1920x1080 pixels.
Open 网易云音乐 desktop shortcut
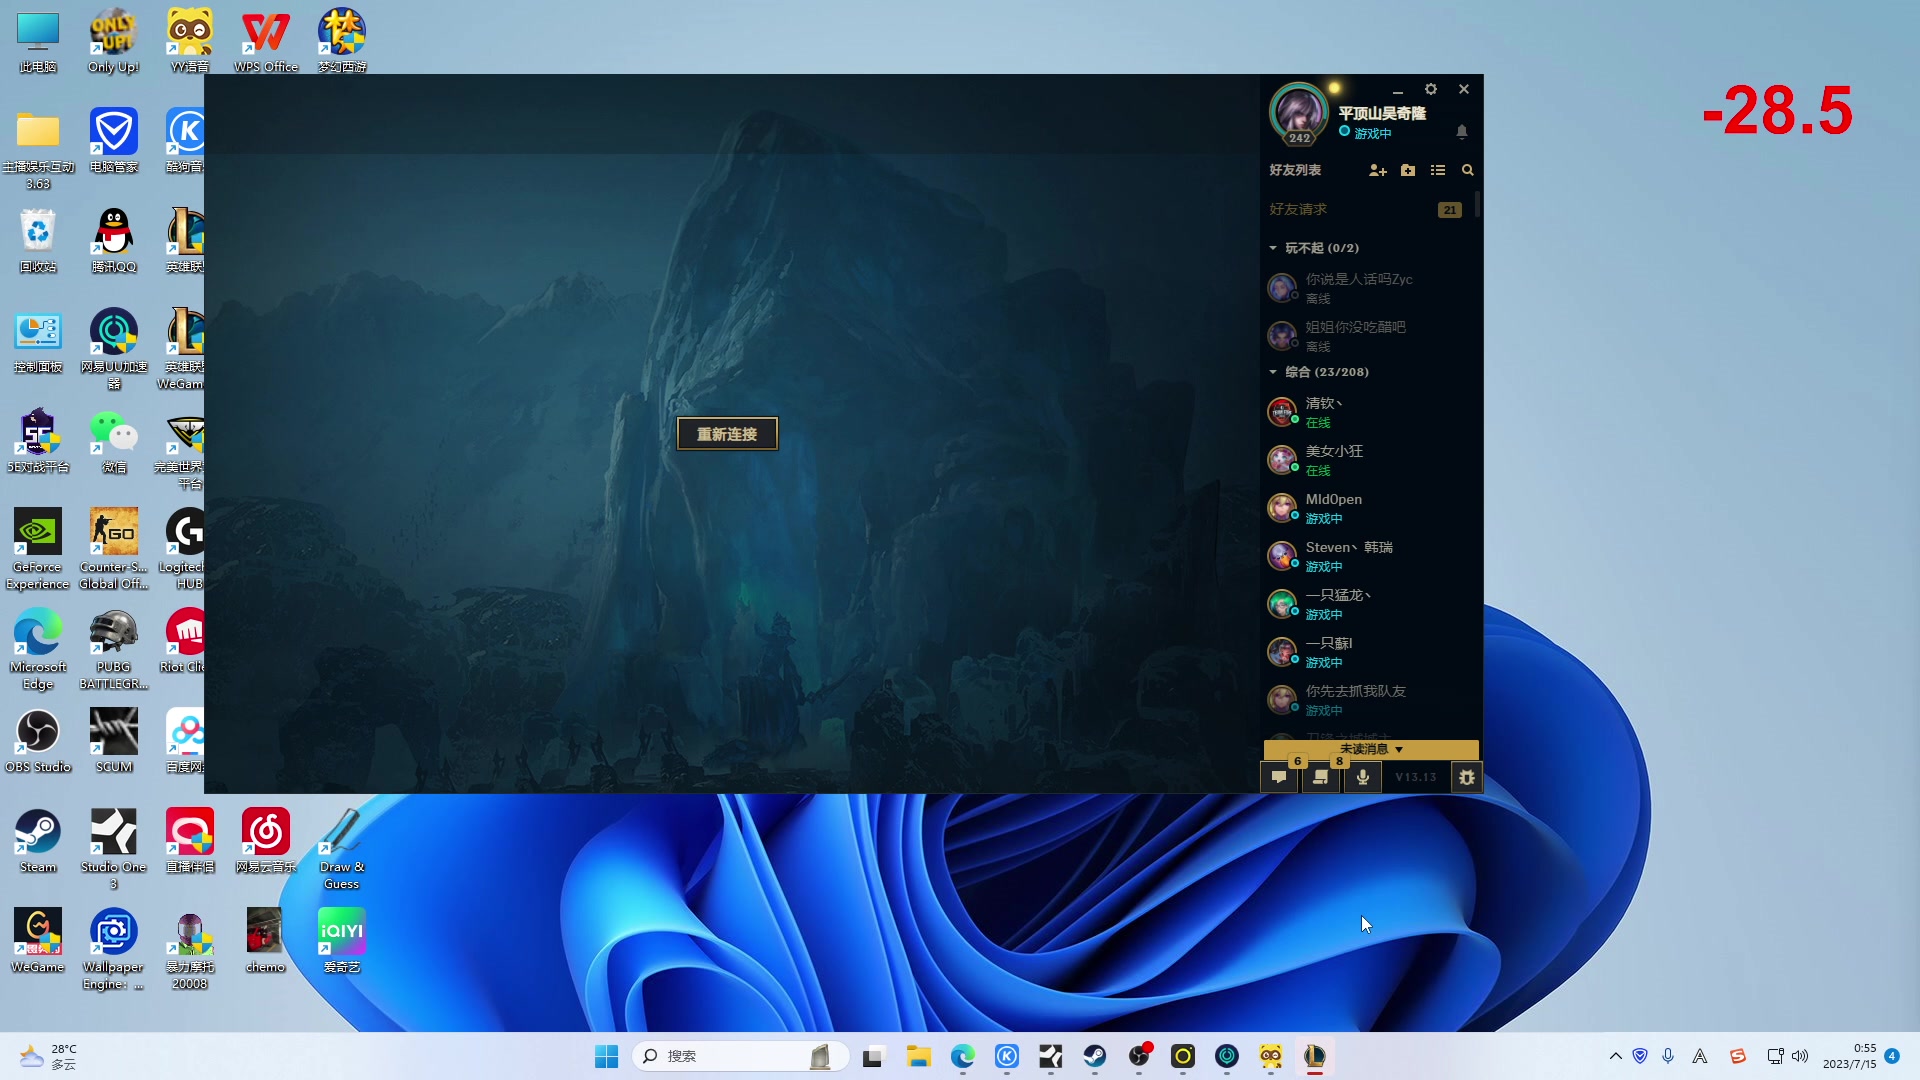coord(266,841)
